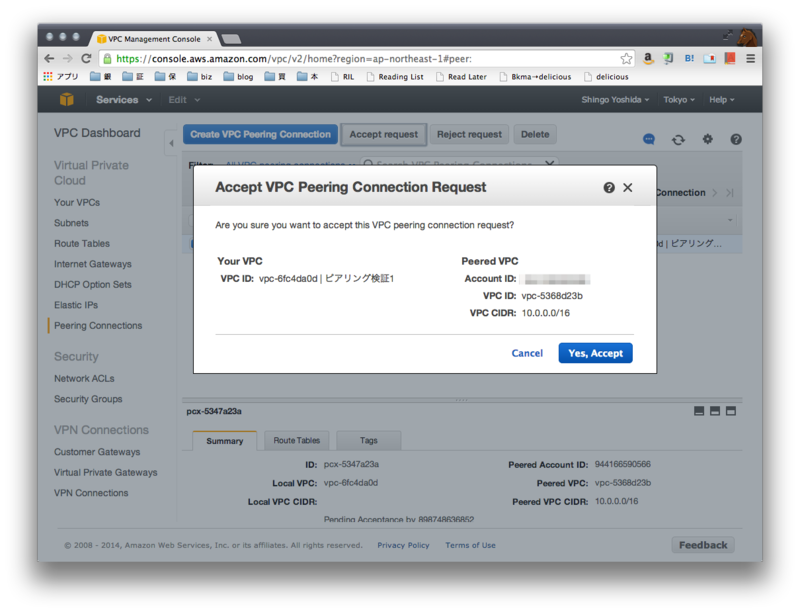
Task: Open Elastic IPs in sidebar
Action: click(76, 305)
